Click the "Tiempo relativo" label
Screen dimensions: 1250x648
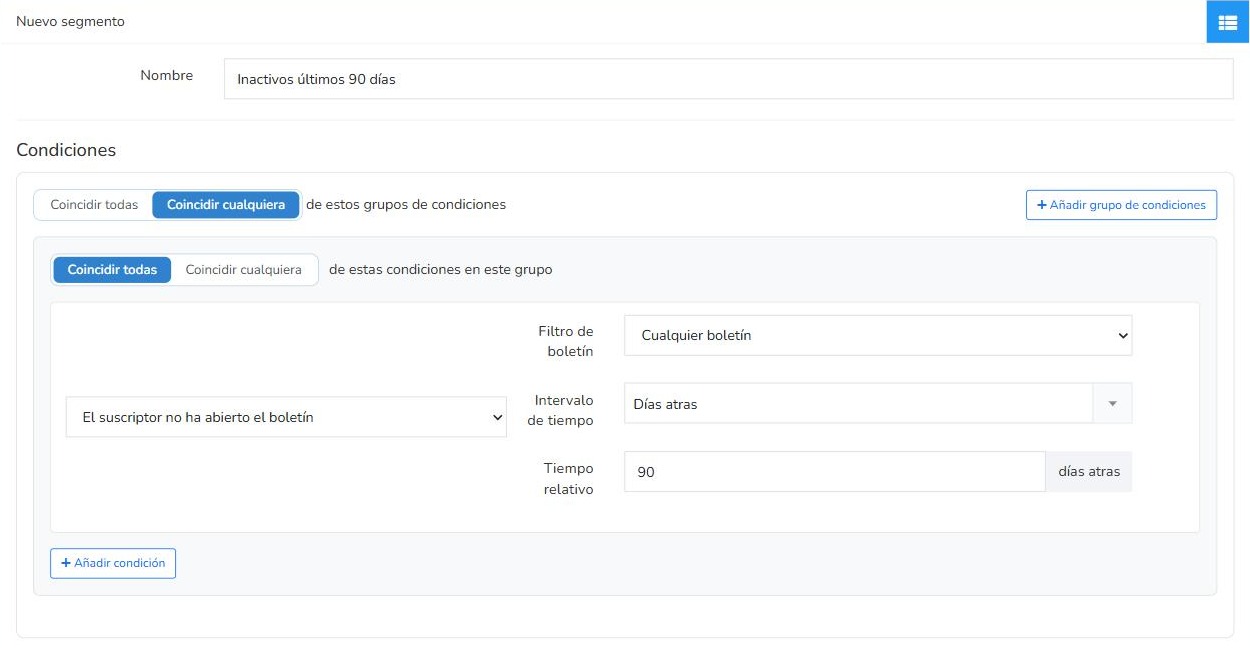(568, 479)
